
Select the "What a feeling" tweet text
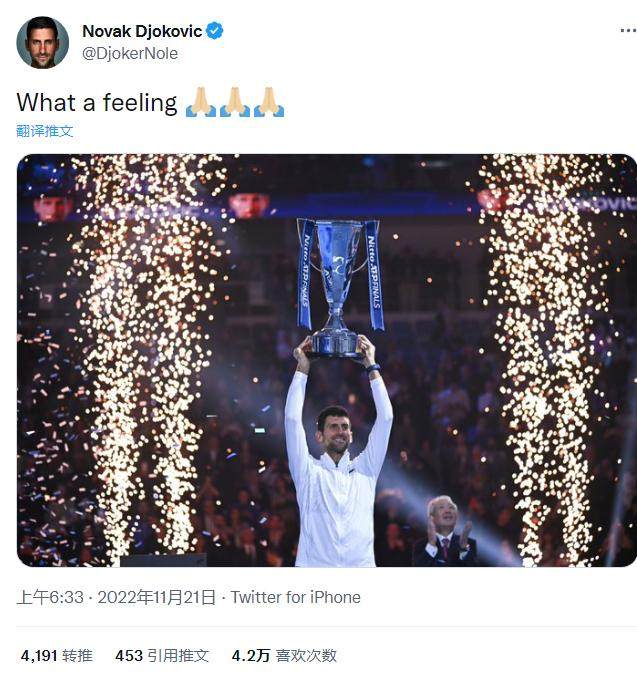click(97, 102)
